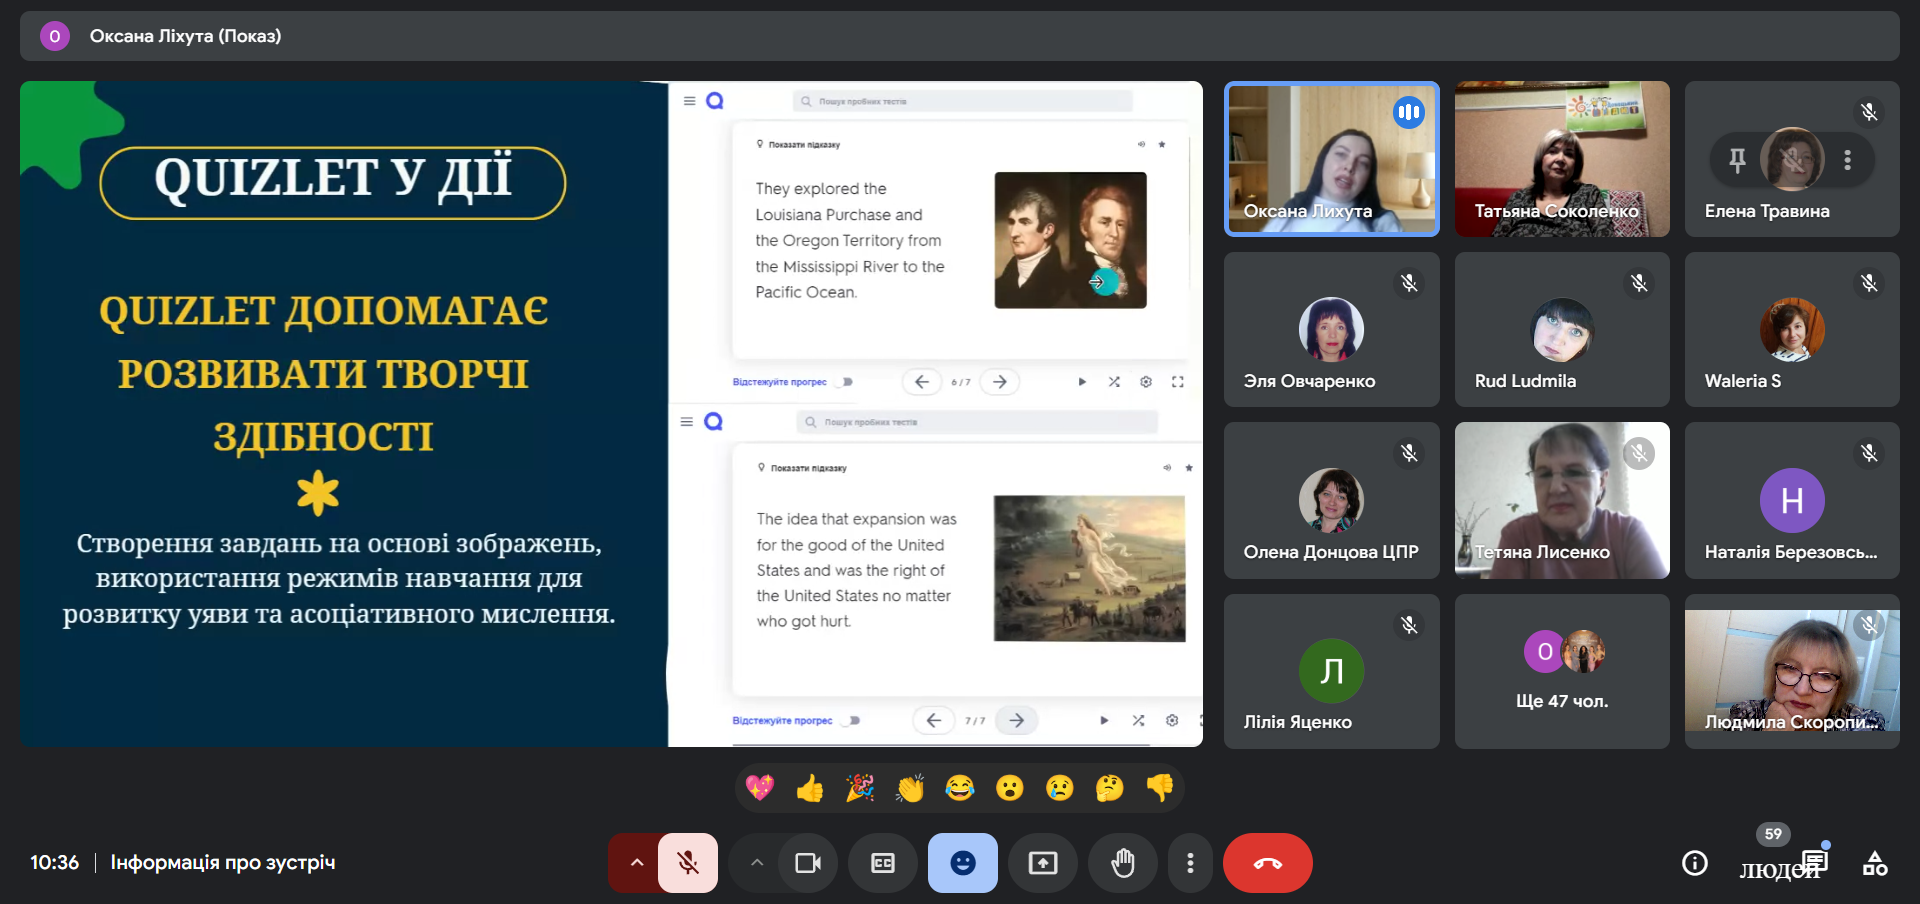Send sparkling heart reaction
This screenshot has width=1920, height=904.
(760, 788)
